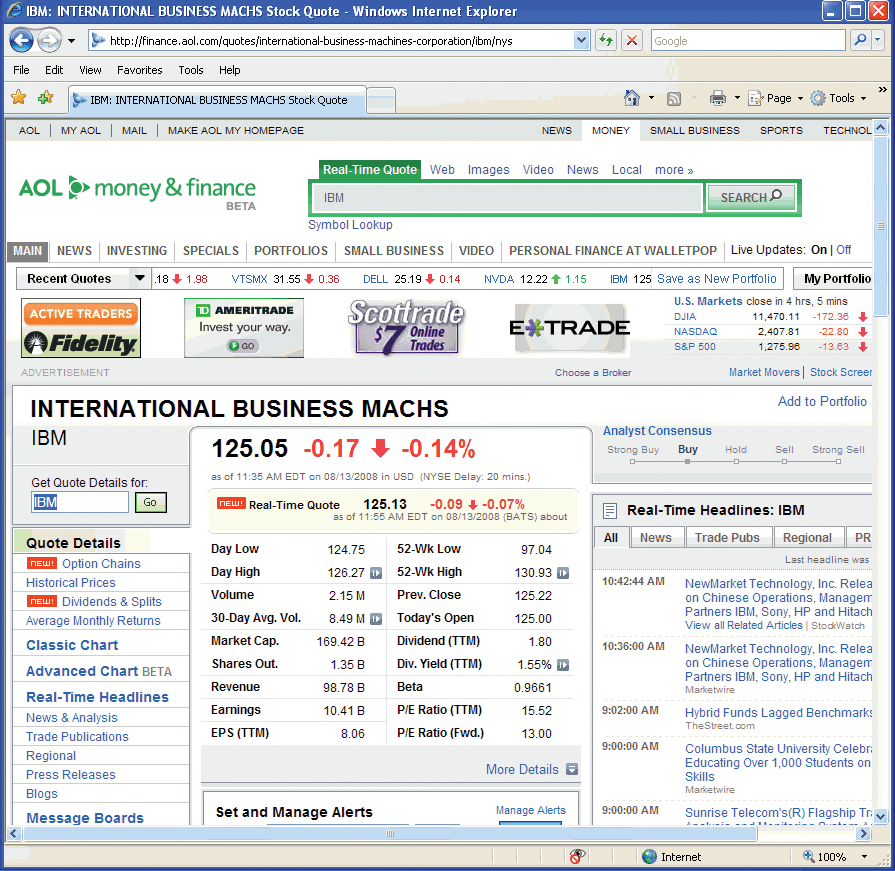Click the Add to Favorites star-plus icon
Viewport: 895px width, 871px height.
(45, 99)
